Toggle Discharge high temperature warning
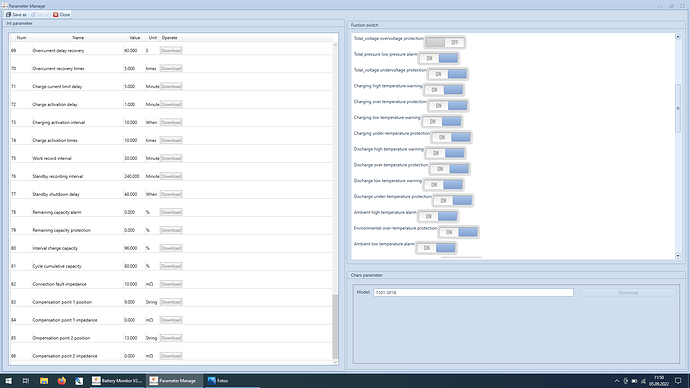The image size is (690, 388). (445, 153)
